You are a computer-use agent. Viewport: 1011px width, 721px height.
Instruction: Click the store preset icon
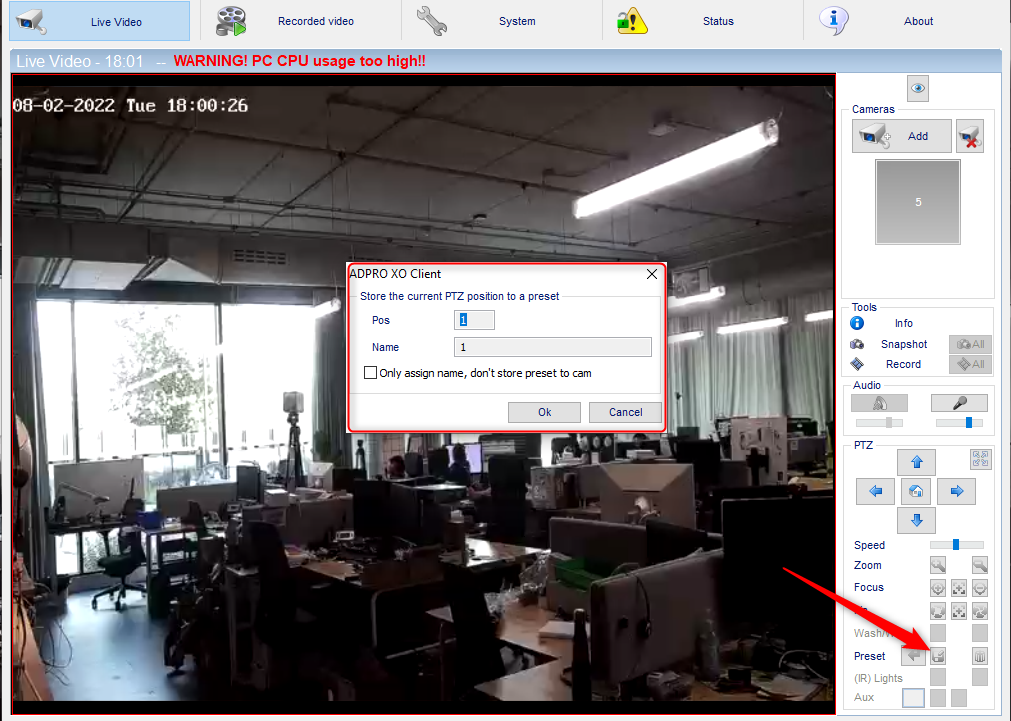(938, 656)
